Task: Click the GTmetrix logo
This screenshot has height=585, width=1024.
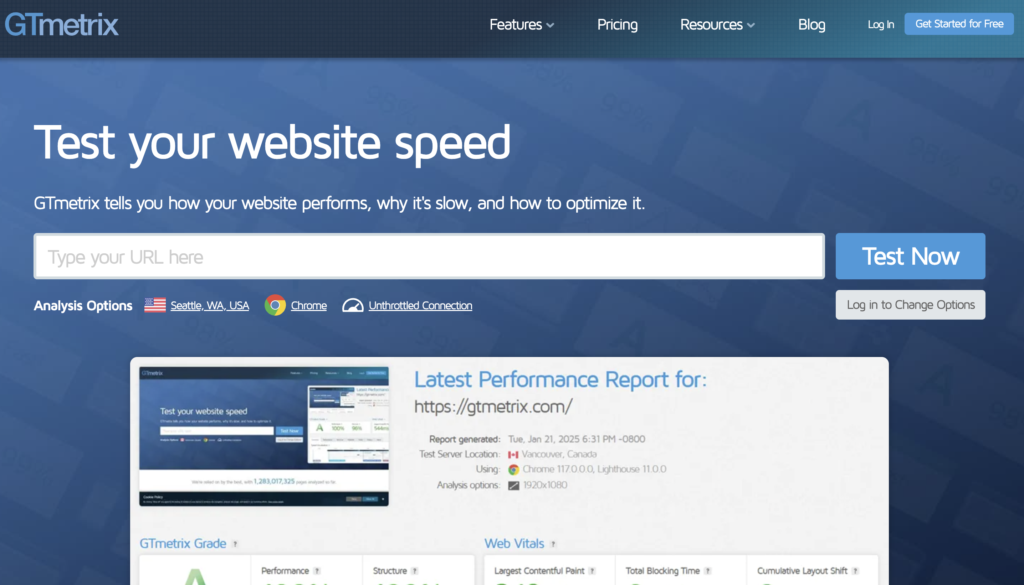Action: [61, 25]
